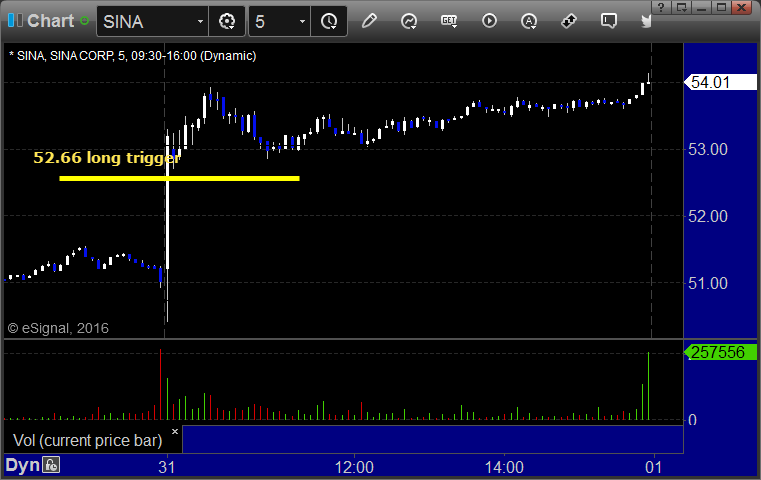The image size is (761, 480).
Task: Click the 14:00 time axis label
Action: click(504, 467)
